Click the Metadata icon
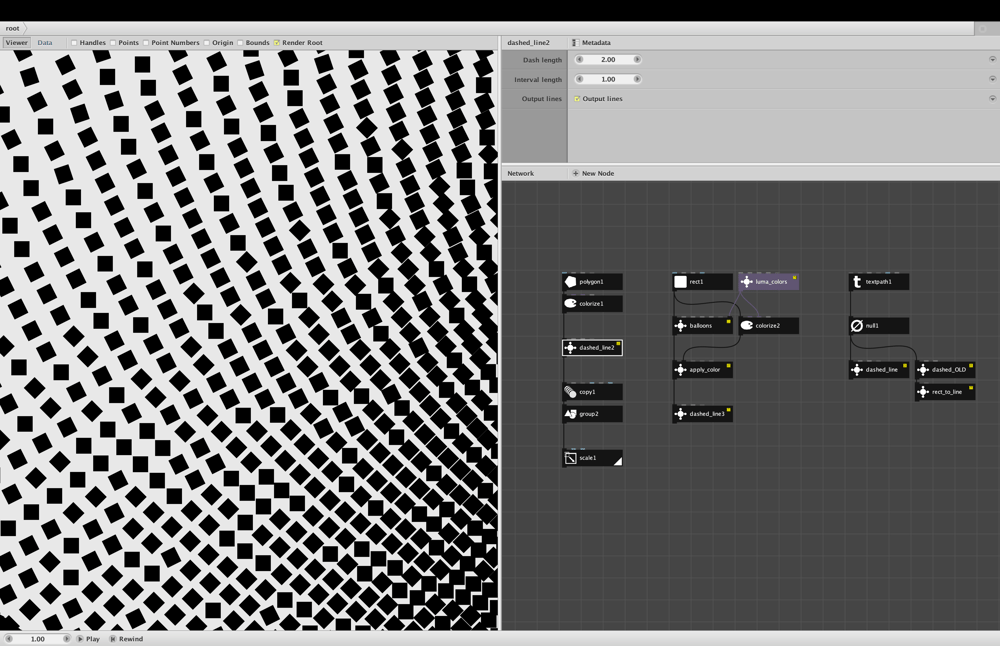Screen dimensions: 1000x646 (575, 43)
